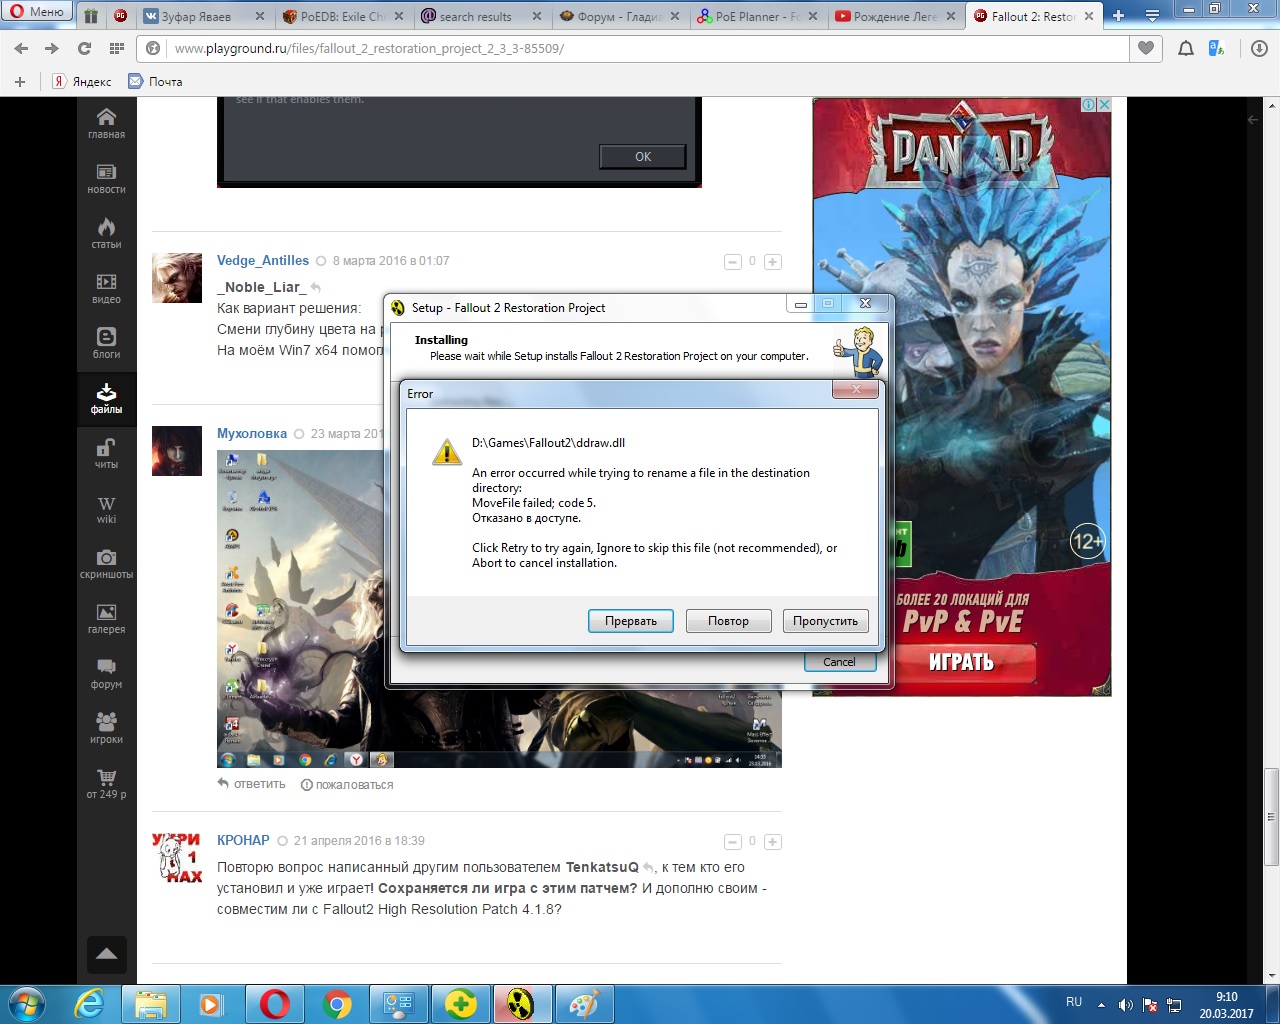This screenshot has height=1024, width=1280.
Task: Upvote the Vedge_Antilles comment
Action: click(x=772, y=262)
